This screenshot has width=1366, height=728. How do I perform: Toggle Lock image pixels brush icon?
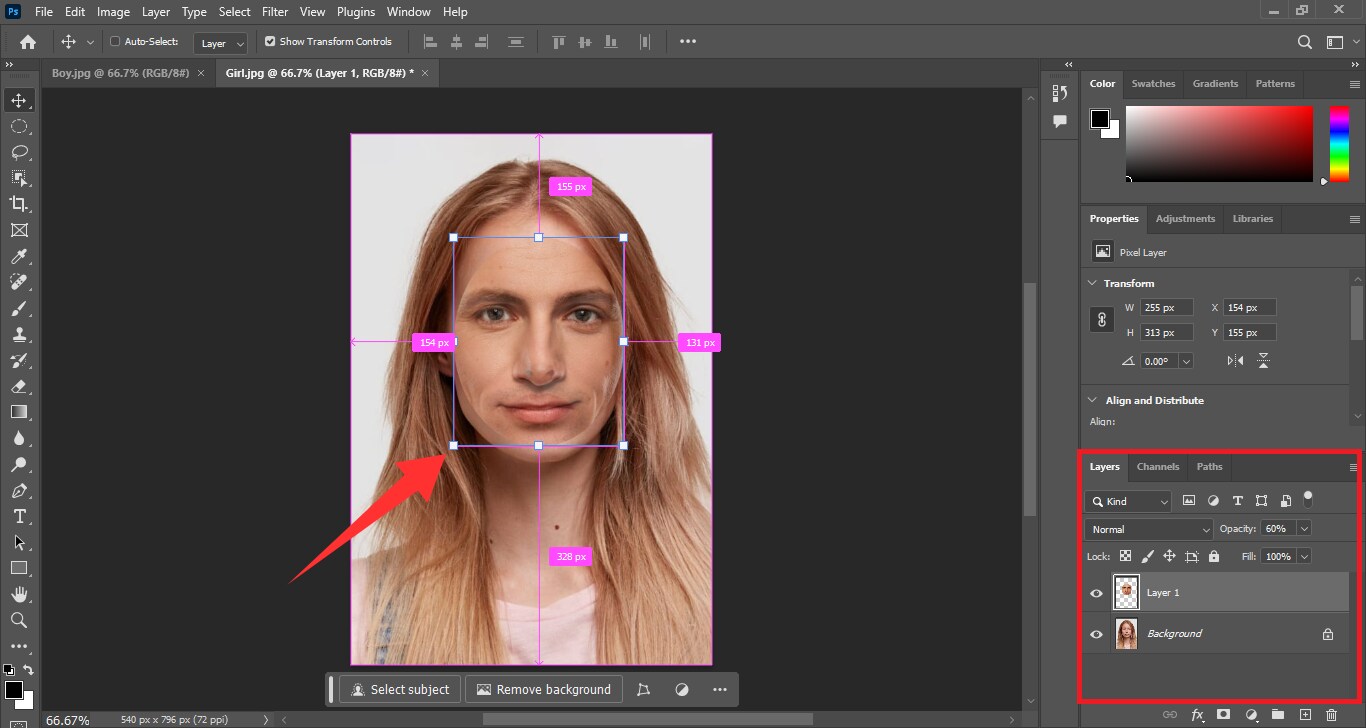[1147, 556]
